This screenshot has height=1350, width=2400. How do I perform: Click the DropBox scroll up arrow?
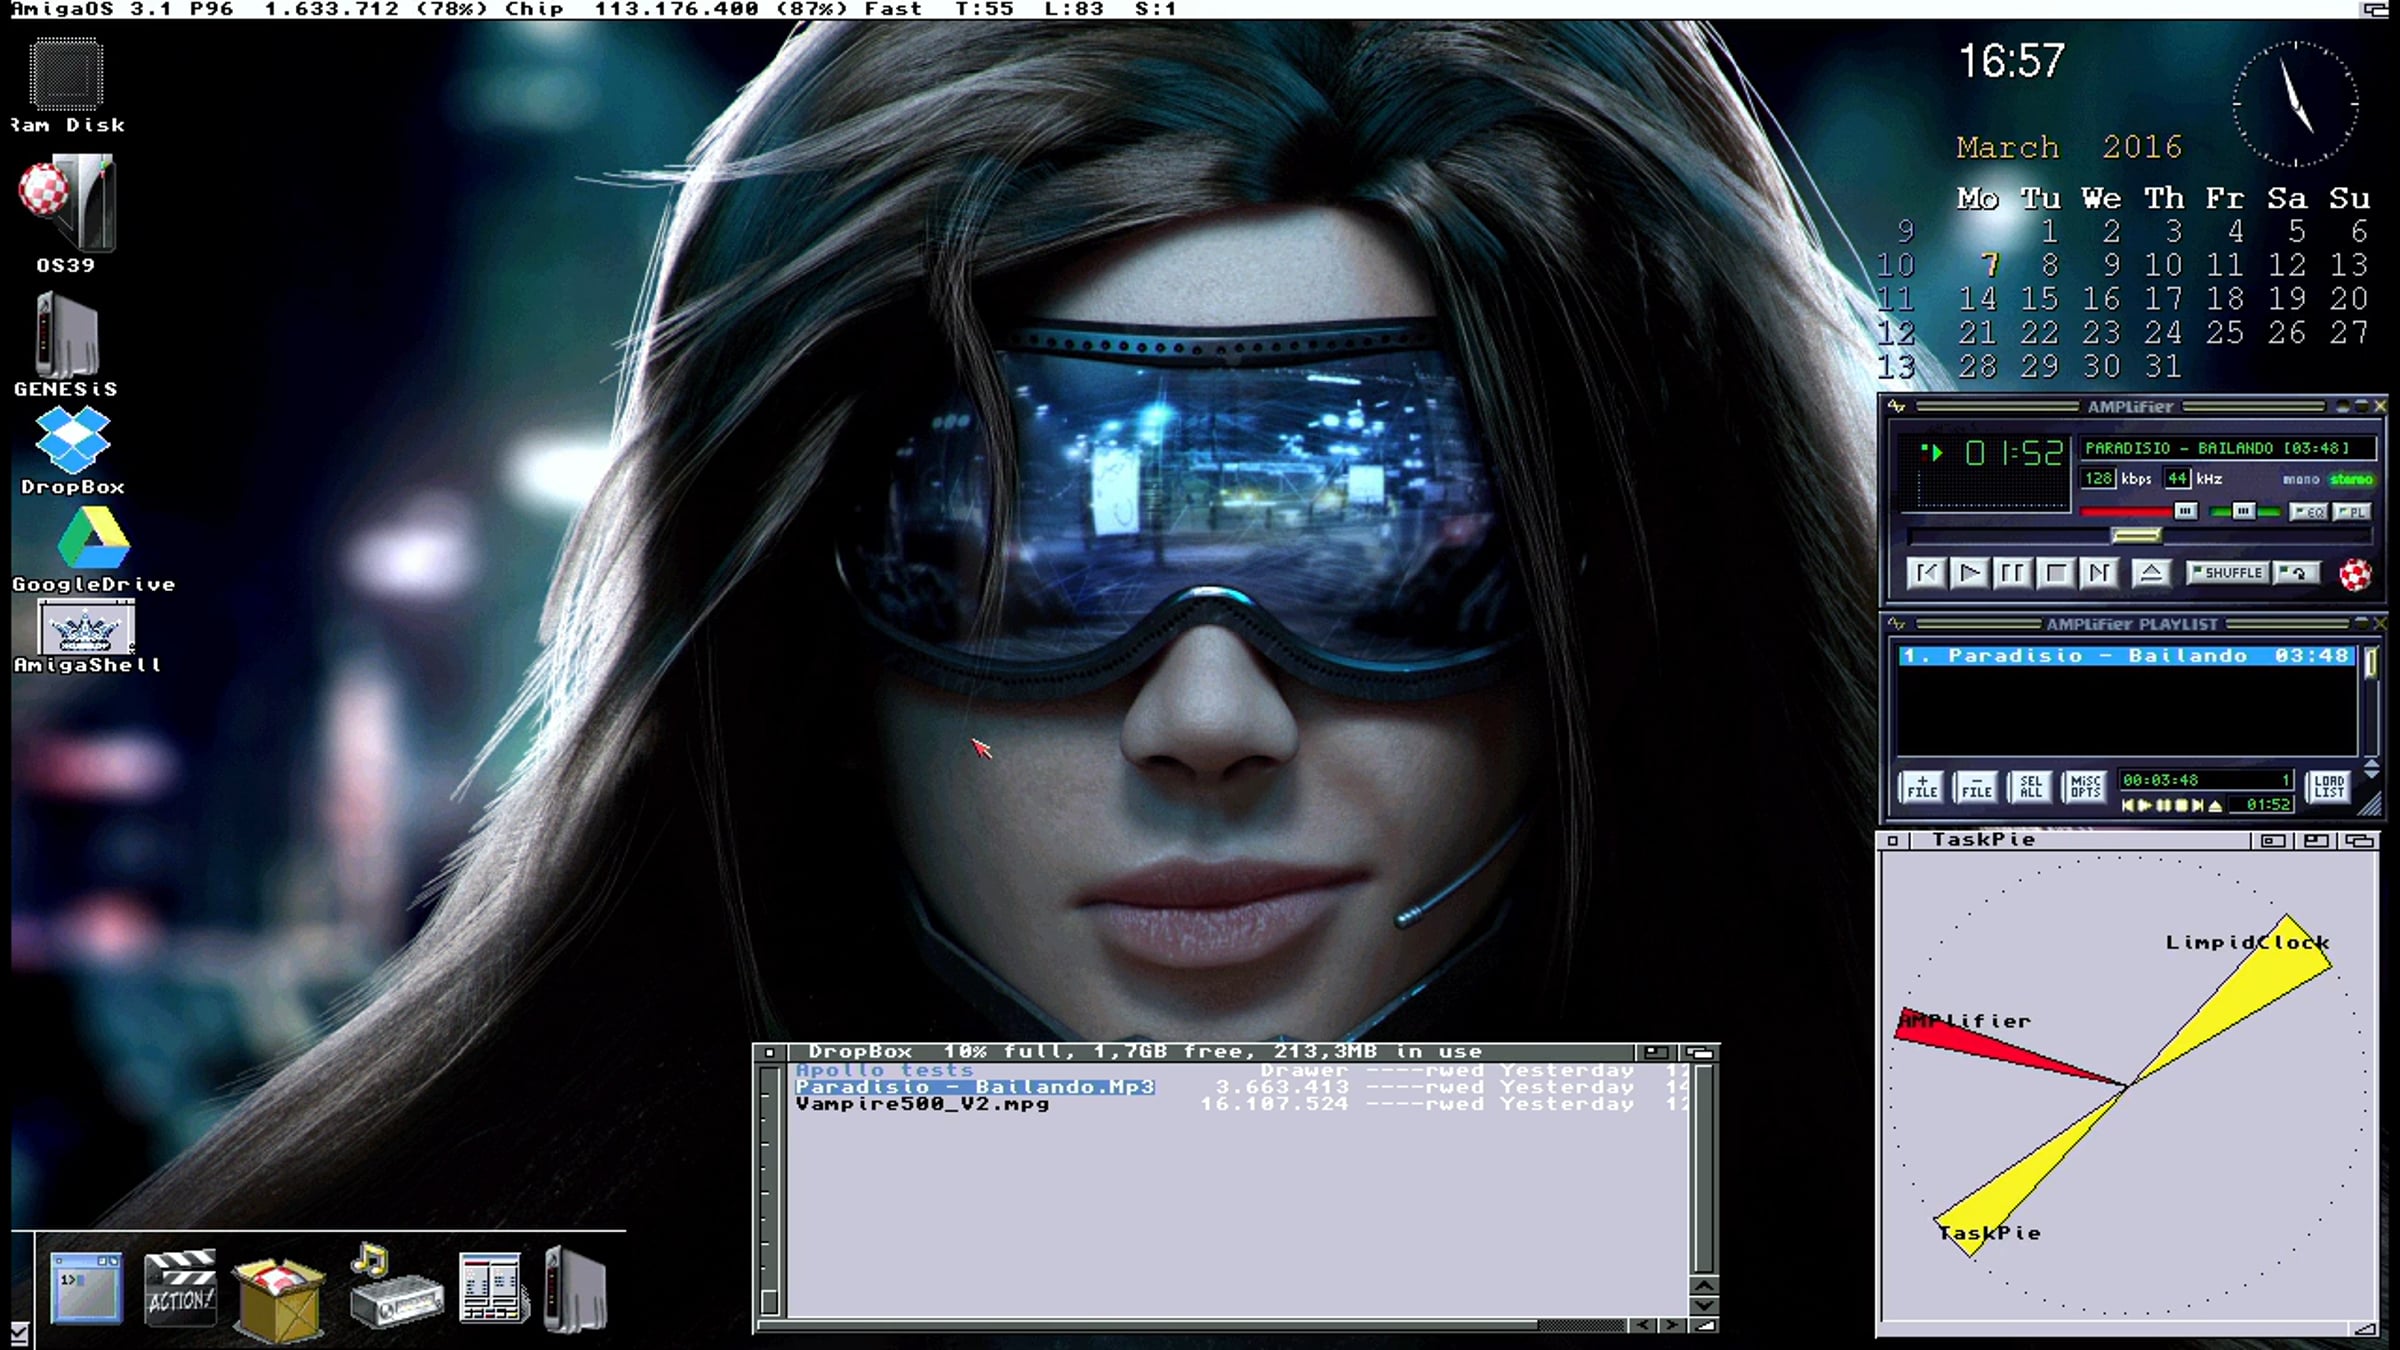1704,1286
